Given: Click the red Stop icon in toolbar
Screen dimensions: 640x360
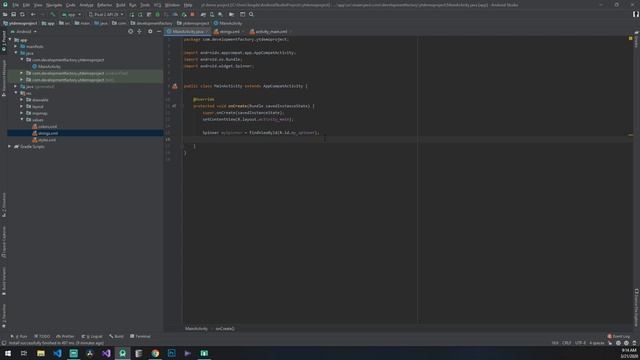Looking at the screenshot, I should tap(193, 14).
